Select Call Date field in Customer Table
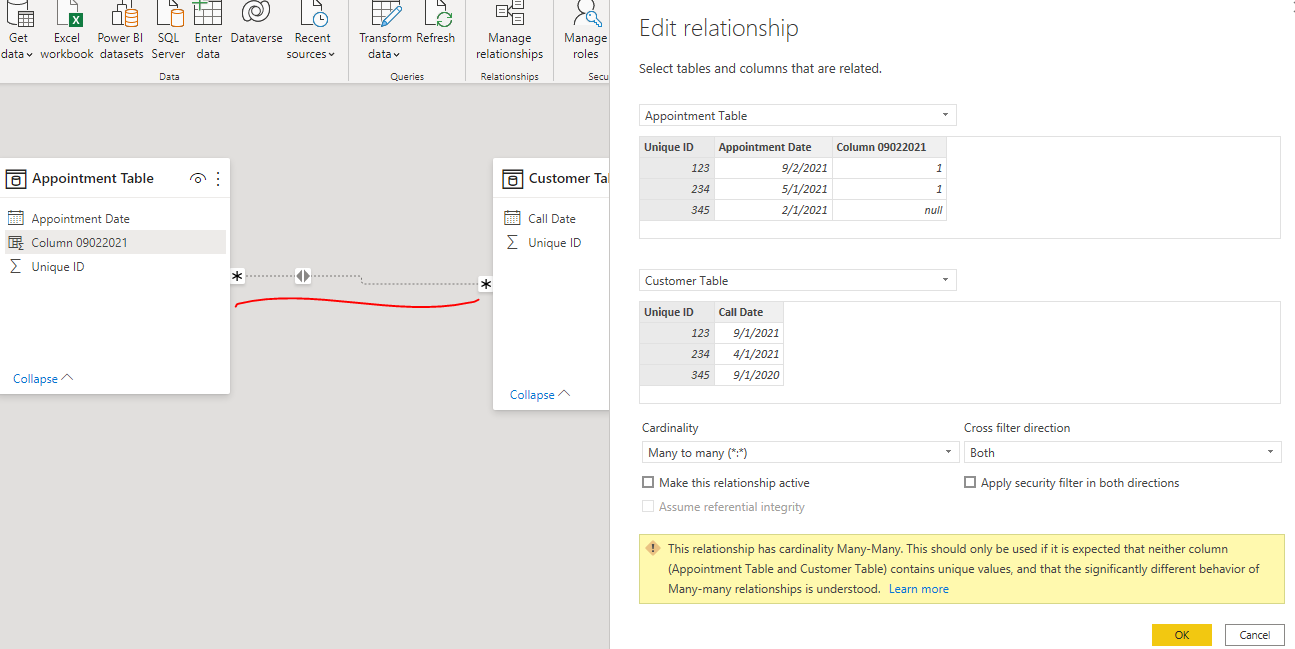 click(x=553, y=218)
